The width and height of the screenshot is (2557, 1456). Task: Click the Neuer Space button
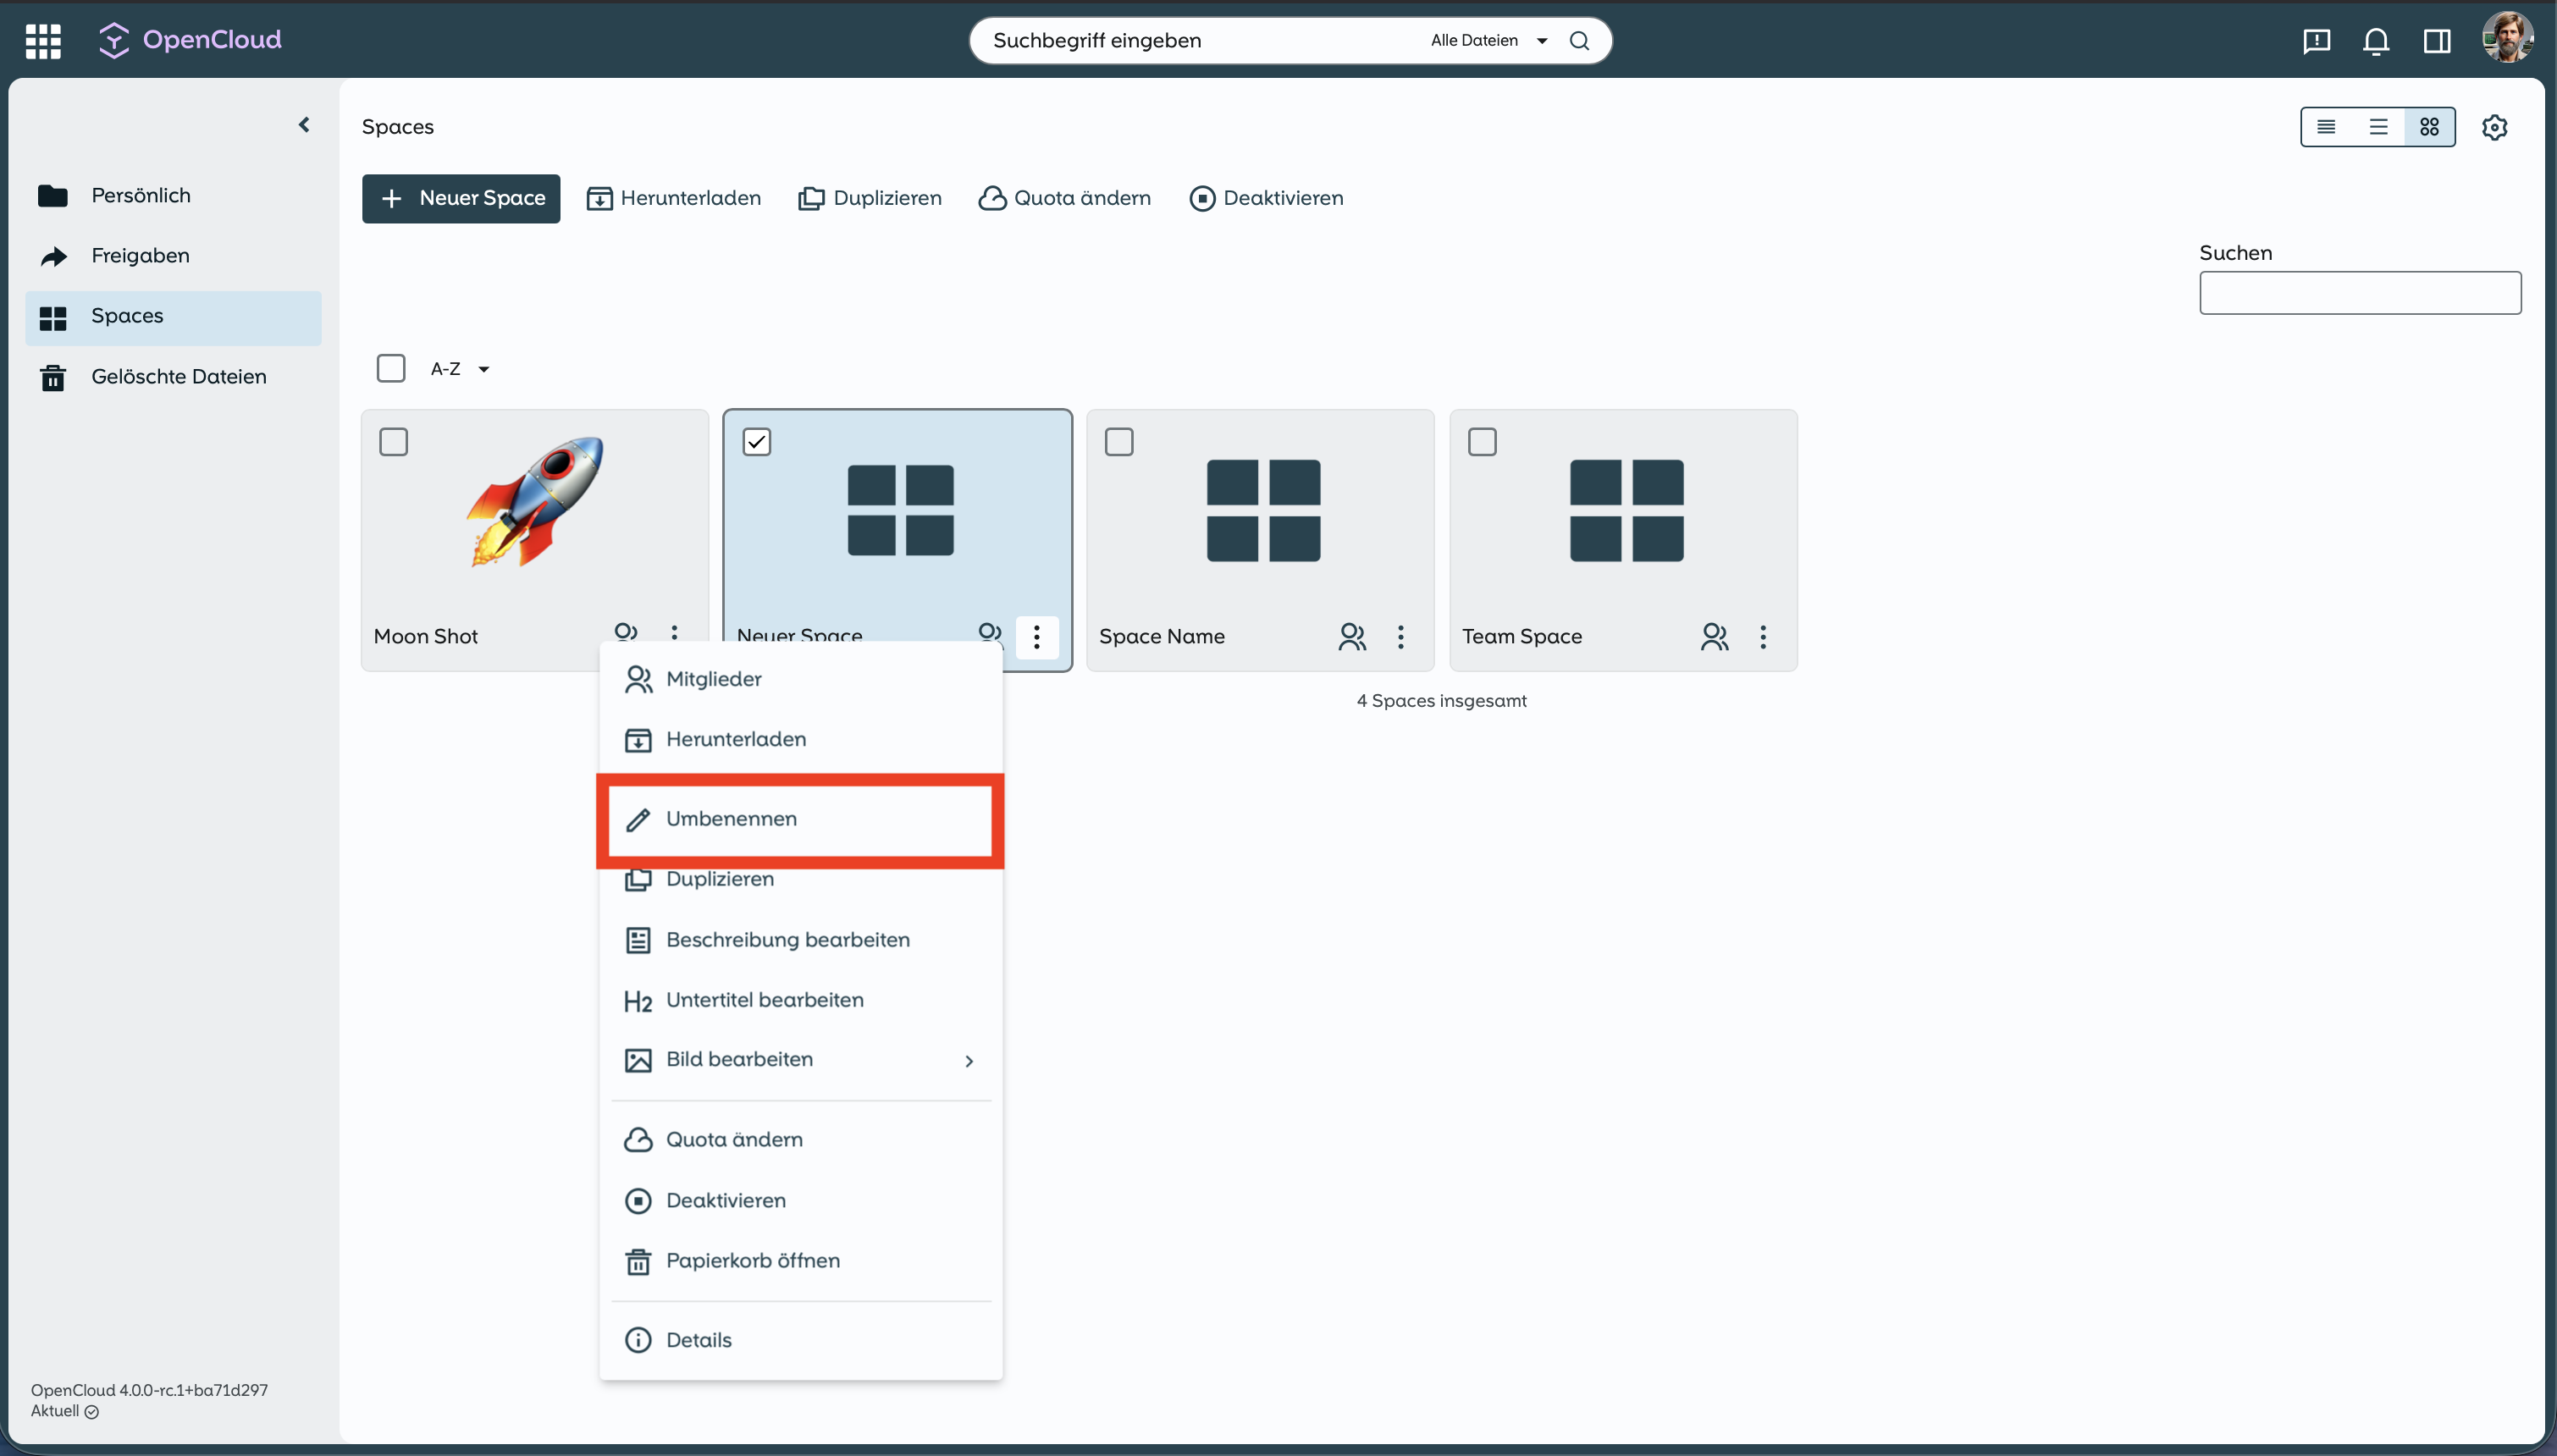click(461, 198)
